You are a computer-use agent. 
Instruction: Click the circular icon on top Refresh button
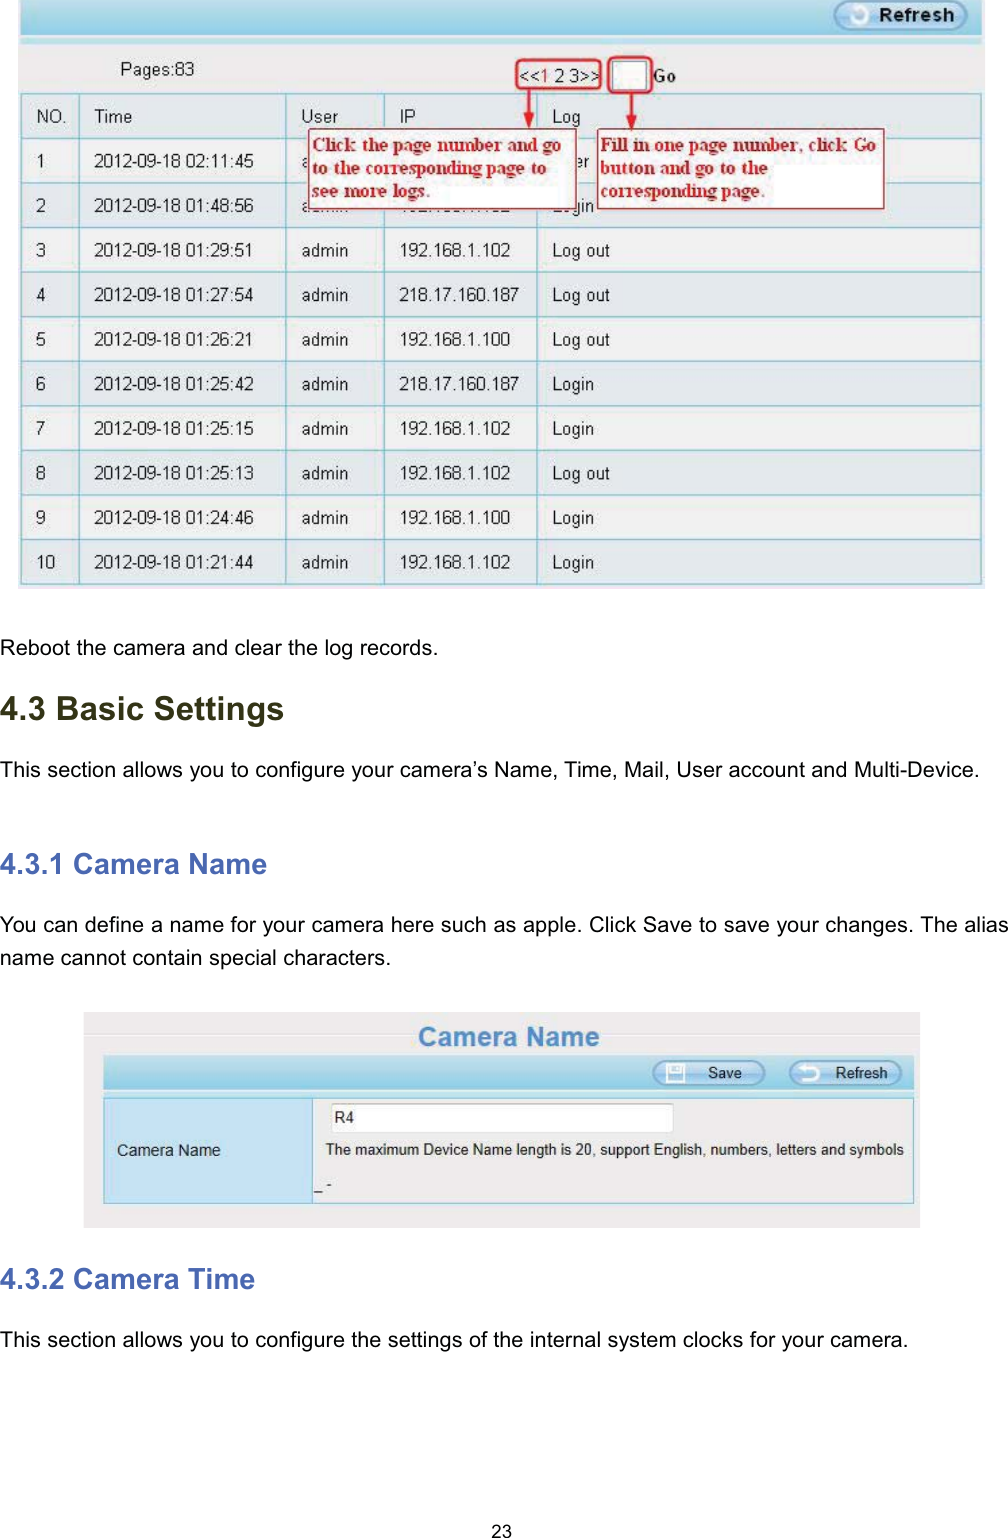[857, 15]
